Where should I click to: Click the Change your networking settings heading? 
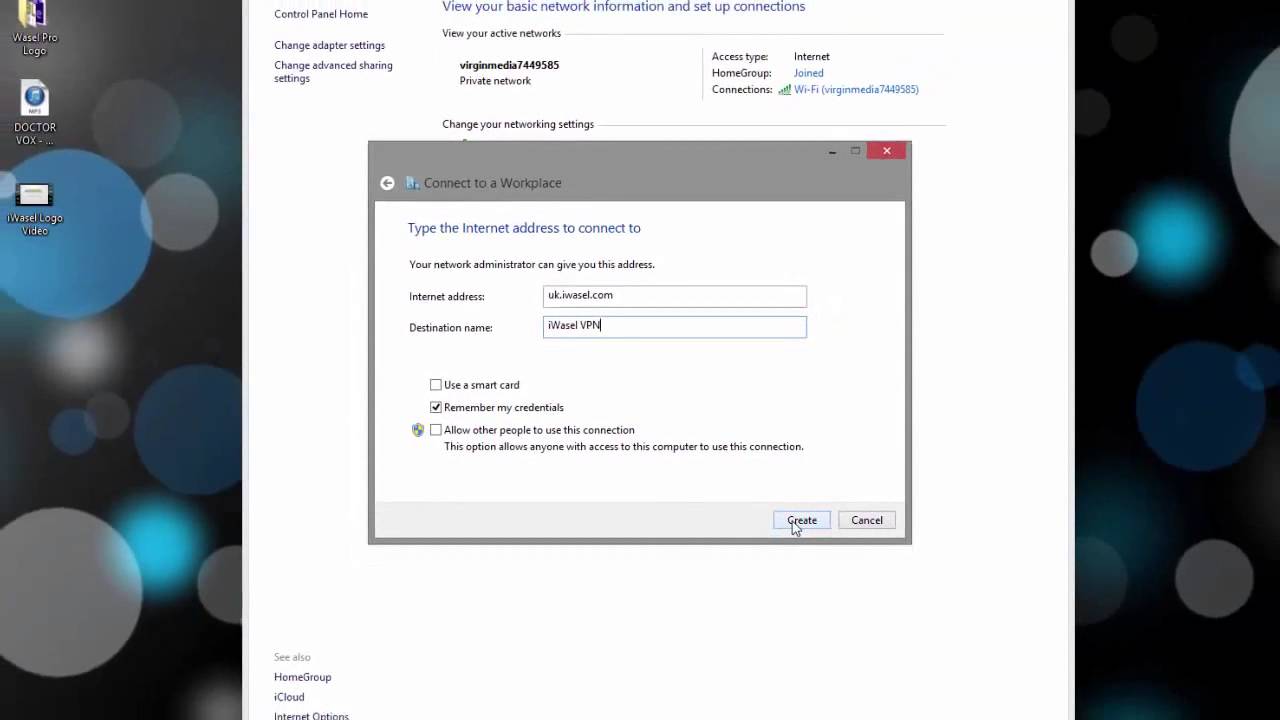[x=518, y=124]
